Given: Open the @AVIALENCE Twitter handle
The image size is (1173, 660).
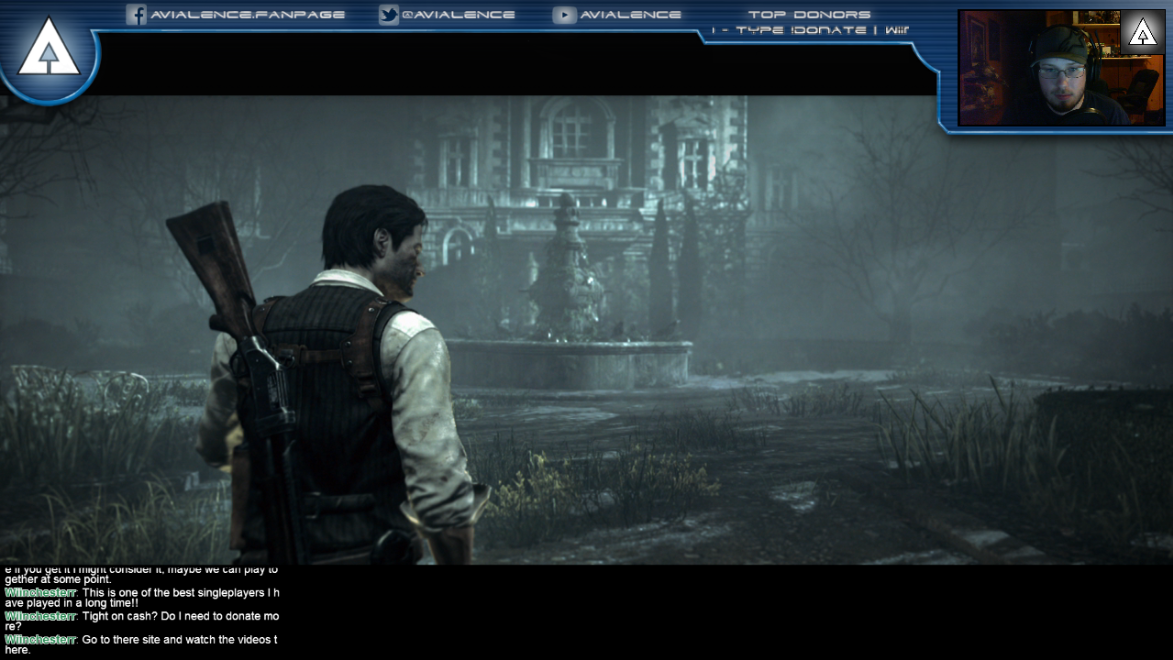Looking at the screenshot, I should point(458,14).
